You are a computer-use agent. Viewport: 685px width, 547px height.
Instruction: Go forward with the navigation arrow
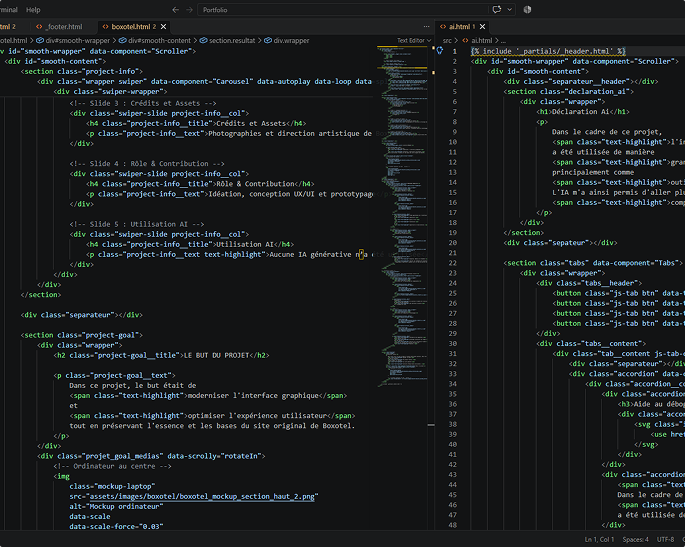190,10
